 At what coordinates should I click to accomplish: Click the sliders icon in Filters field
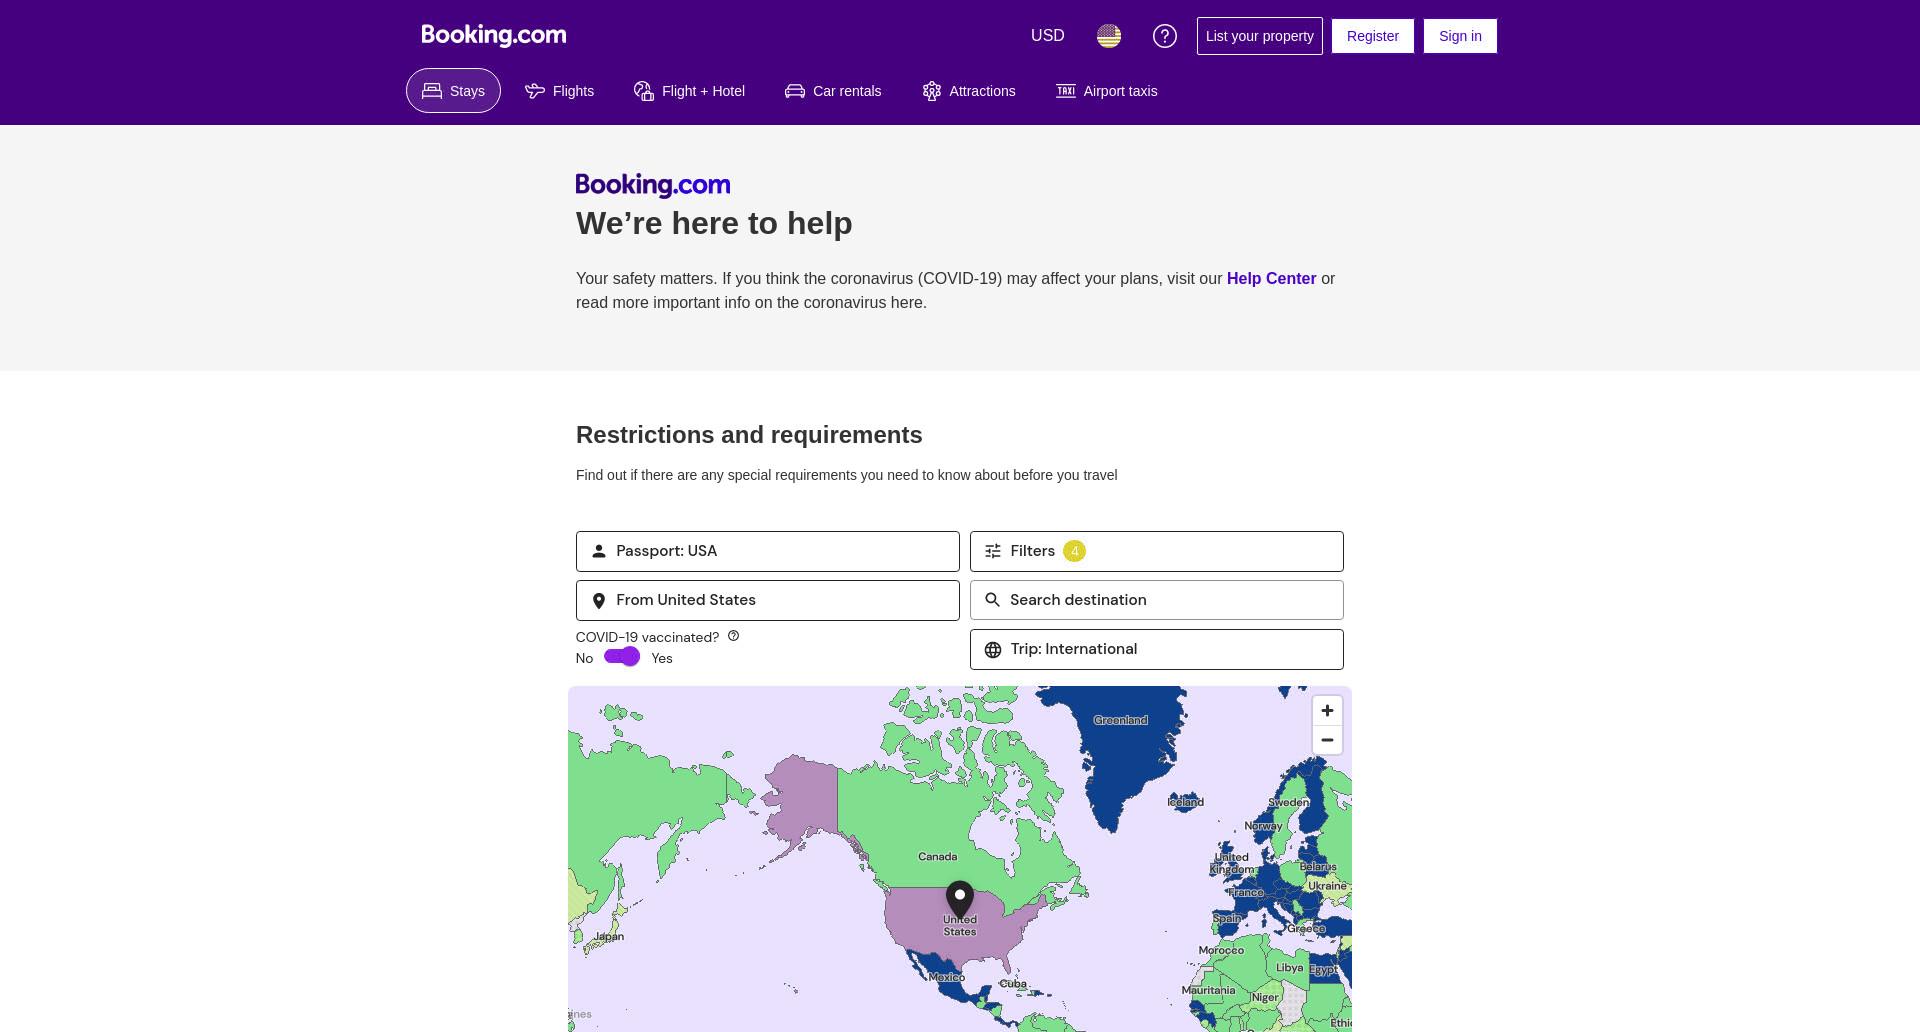(993, 551)
